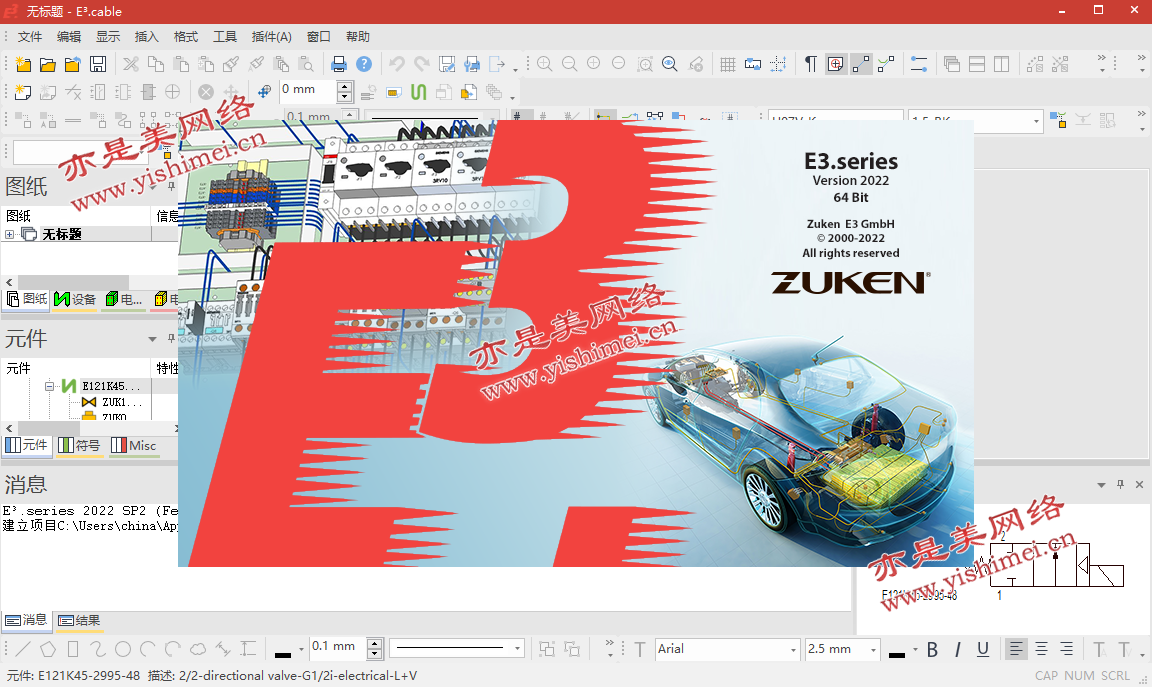Click the tile windows horizontally icon
The height and width of the screenshot is (687, 1152).
point(976,65)
